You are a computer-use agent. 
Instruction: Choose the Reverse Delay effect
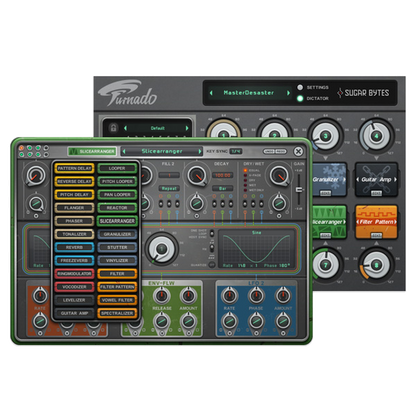point(74,181)
